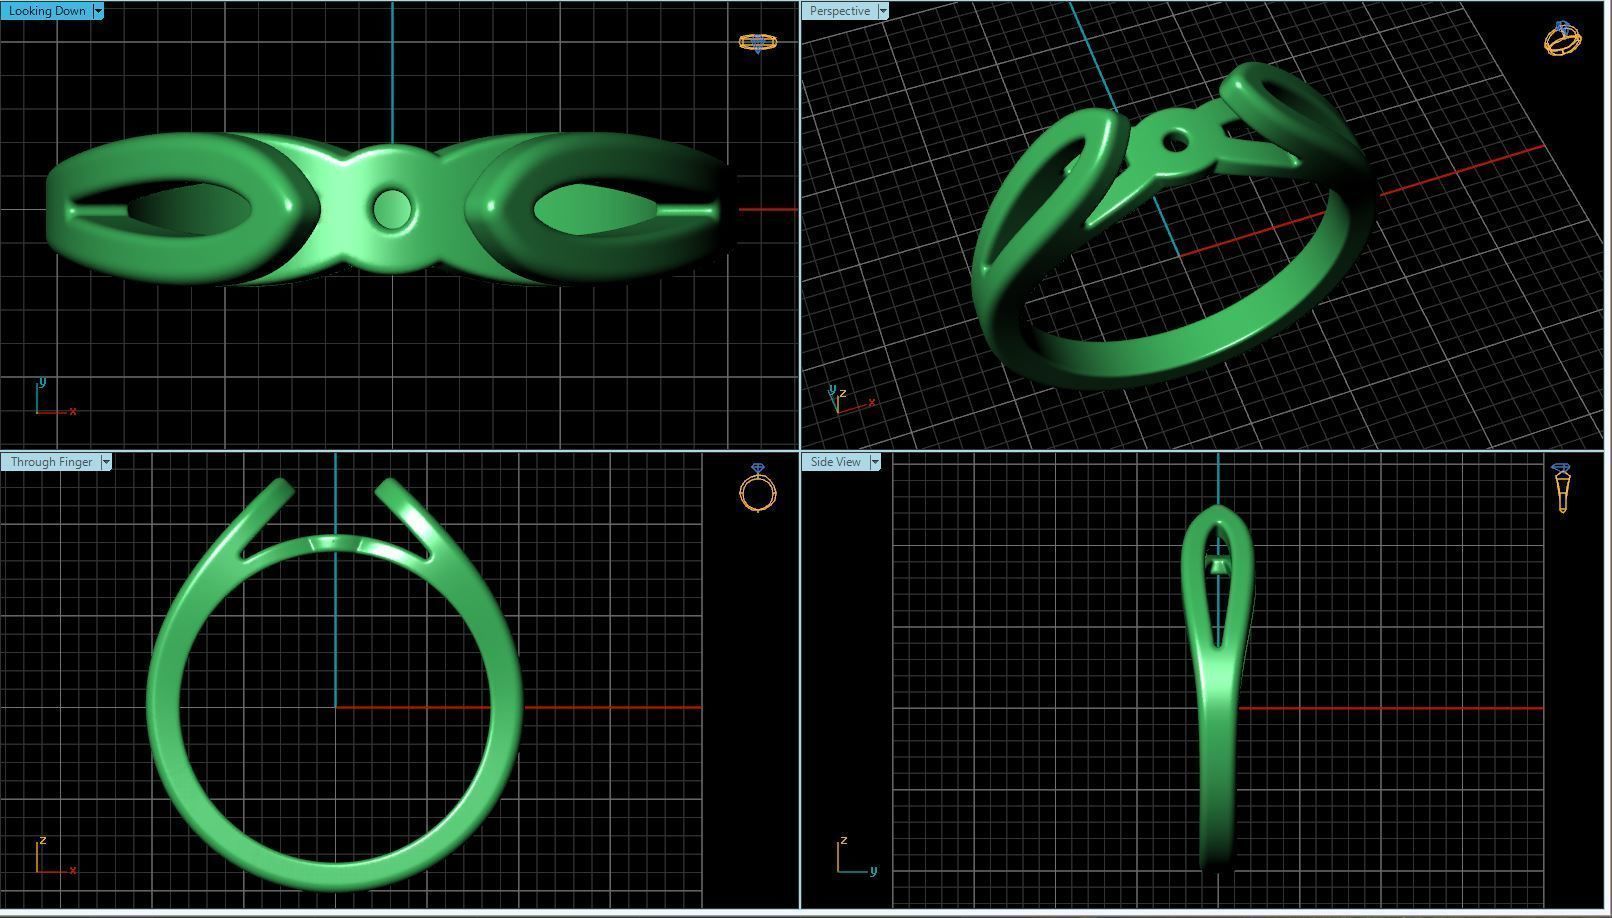
Task: Select the center hole of ring in Looking Down view
Action: [391, 210]
